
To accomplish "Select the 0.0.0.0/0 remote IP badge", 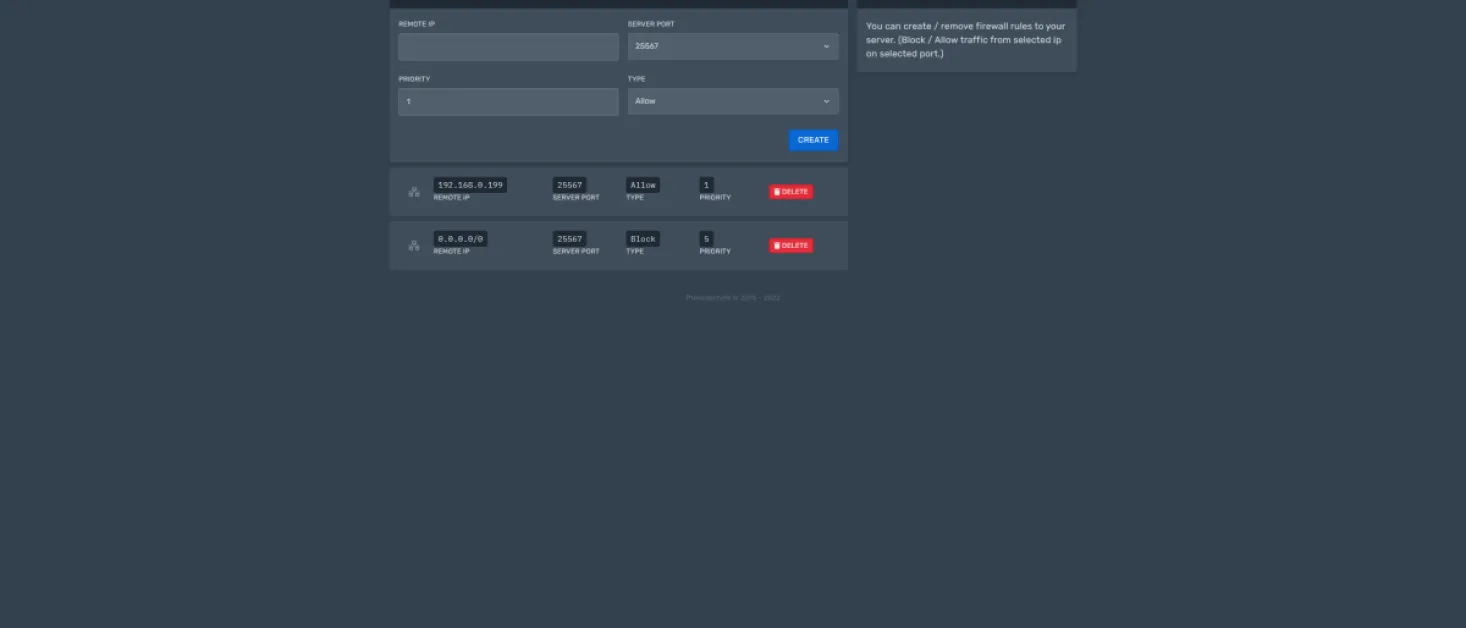I will [x=460, y=239].
